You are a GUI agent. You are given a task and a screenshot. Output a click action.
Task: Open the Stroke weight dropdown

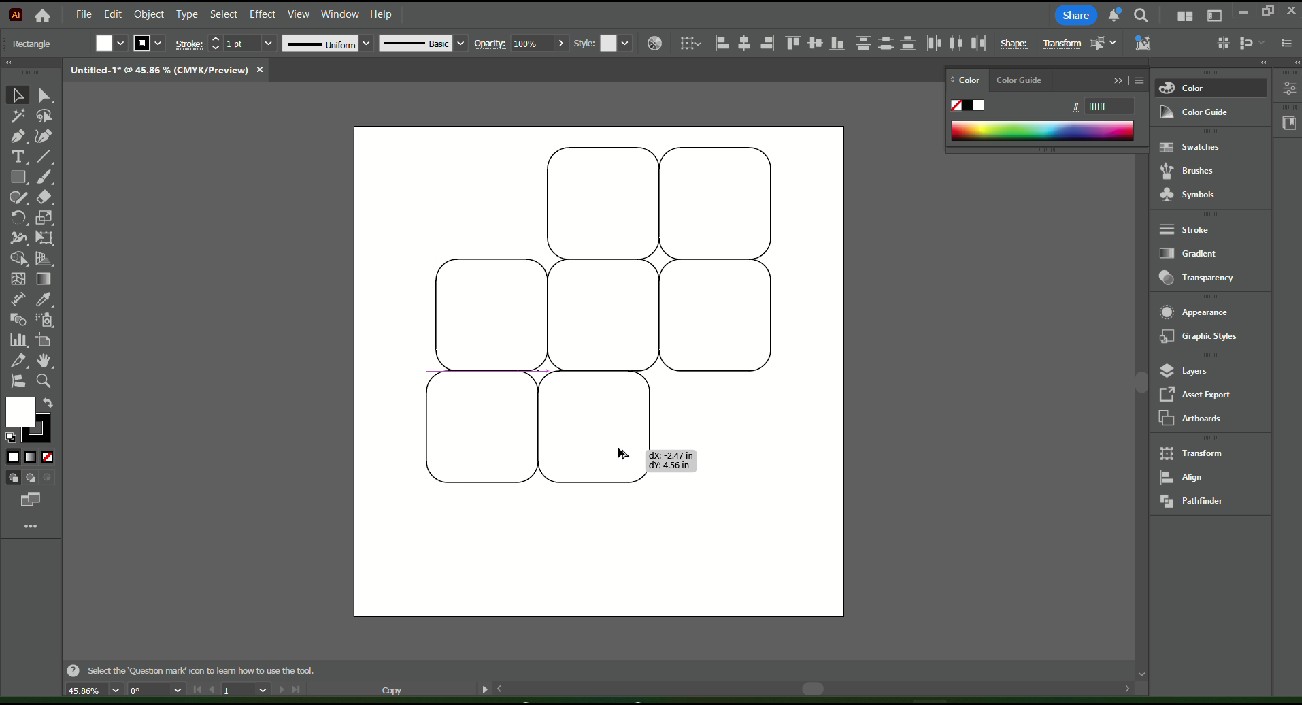(x=268, y=43)
